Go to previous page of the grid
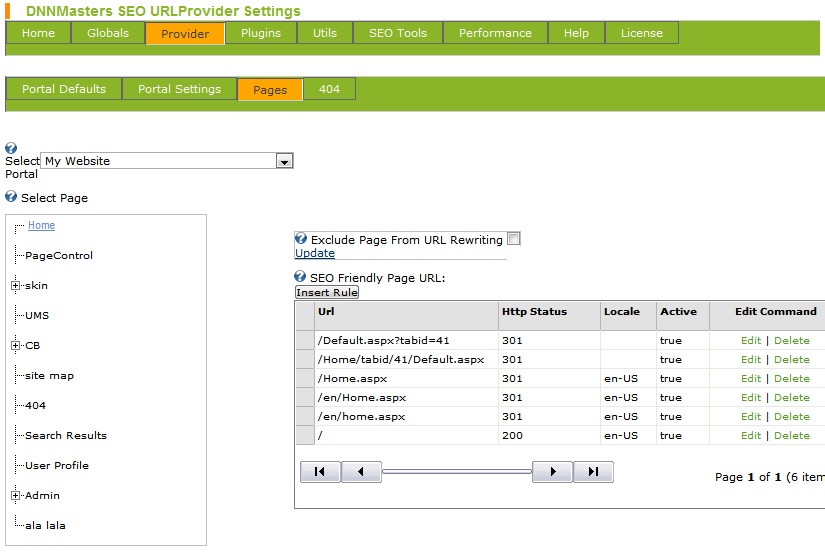The width and height of the screenshot is (825, 557). (x=361, y=471)
